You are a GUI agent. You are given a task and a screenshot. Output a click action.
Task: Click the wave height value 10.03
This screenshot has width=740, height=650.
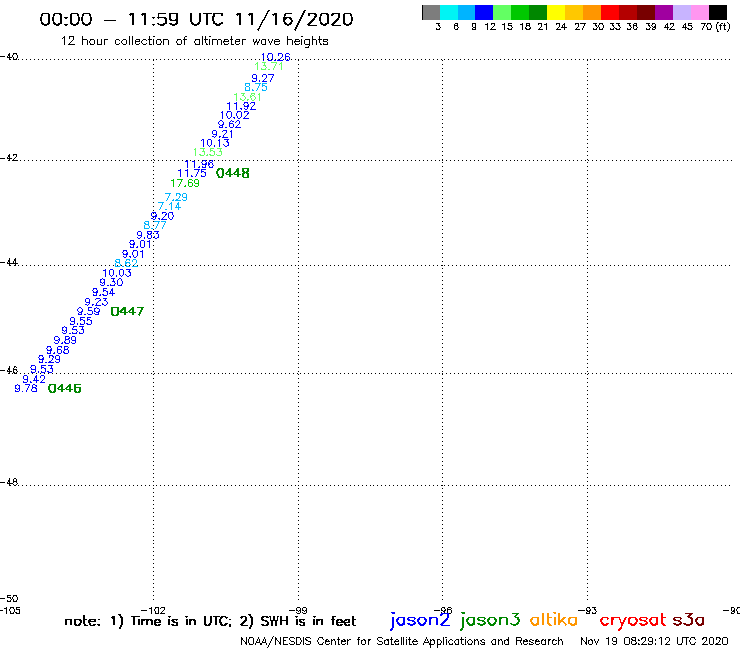tap(117, 273)
